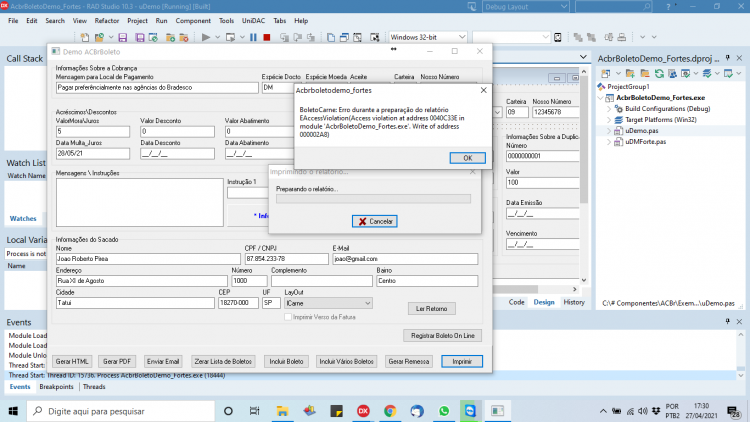Image resolution: width=750 pixels, height=422 pixels.
Task: Open the Debug Layout dropdown
Action: point(563,7)
